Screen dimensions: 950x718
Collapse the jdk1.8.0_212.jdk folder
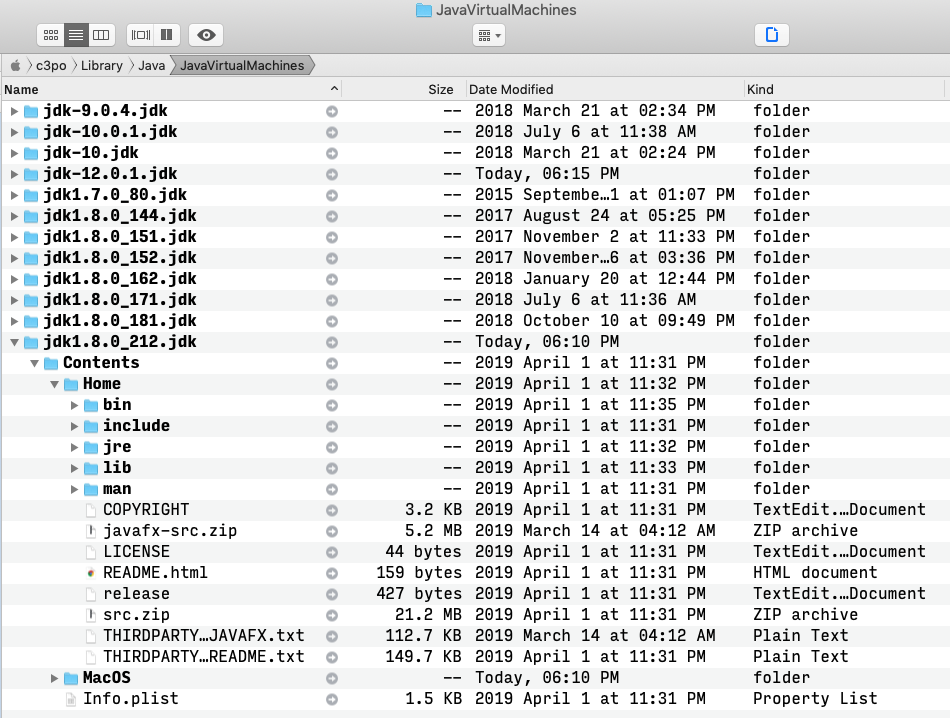point(15,342)
